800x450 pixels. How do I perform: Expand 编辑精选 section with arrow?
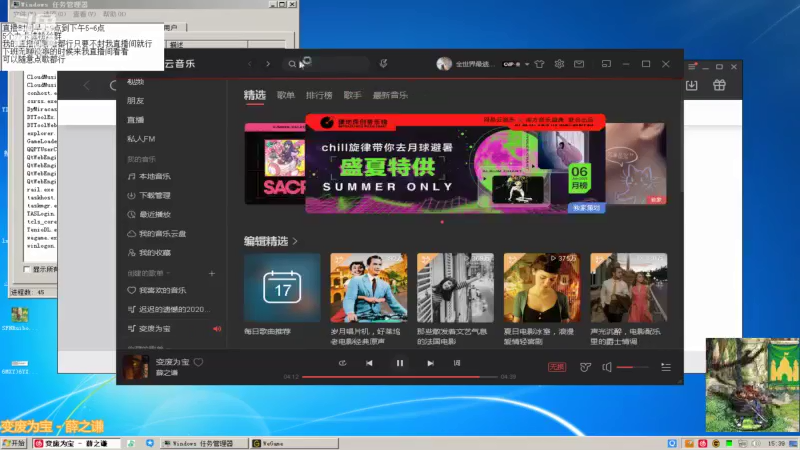tap(295, 241)
